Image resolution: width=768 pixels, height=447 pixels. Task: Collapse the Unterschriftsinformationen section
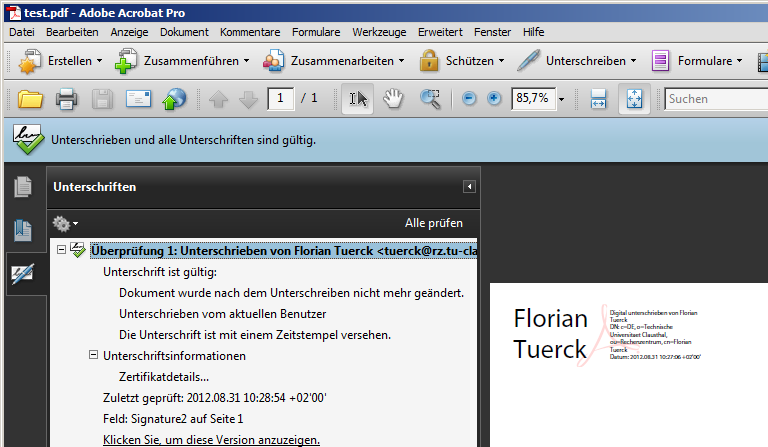94,355
